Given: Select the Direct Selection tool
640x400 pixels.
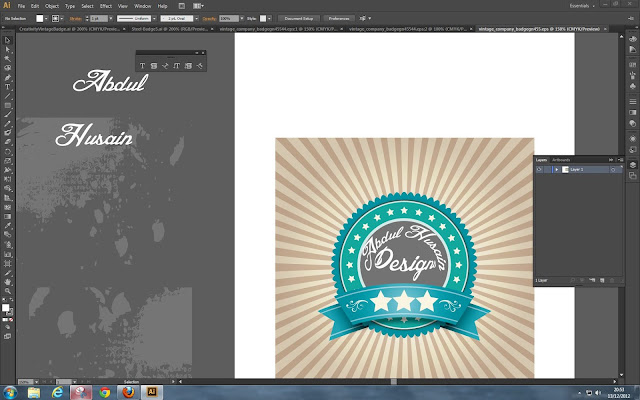Looking at the screenshot, I should click(7, 49).
